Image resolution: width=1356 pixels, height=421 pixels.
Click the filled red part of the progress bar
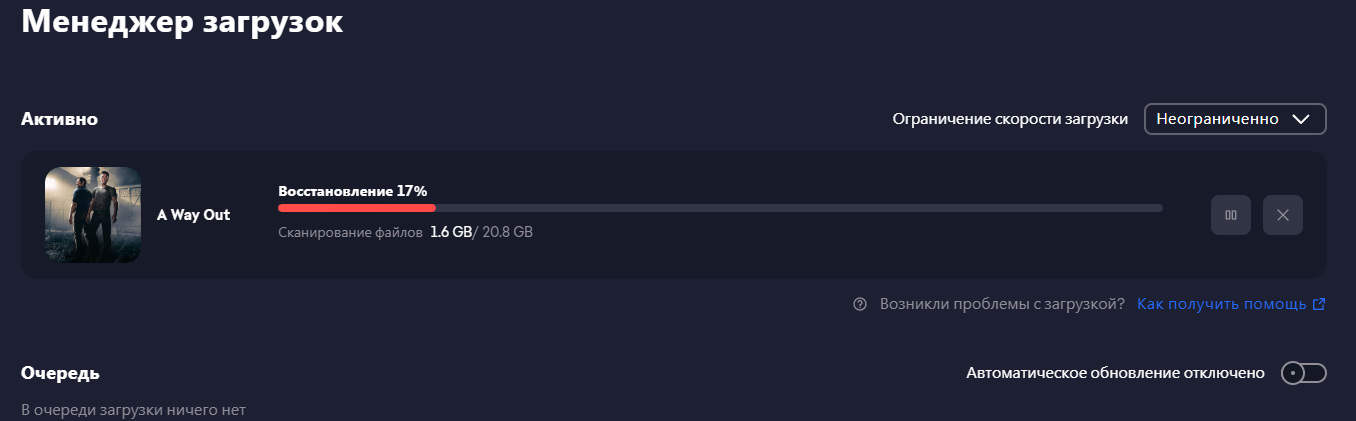(x=357, y=208)
